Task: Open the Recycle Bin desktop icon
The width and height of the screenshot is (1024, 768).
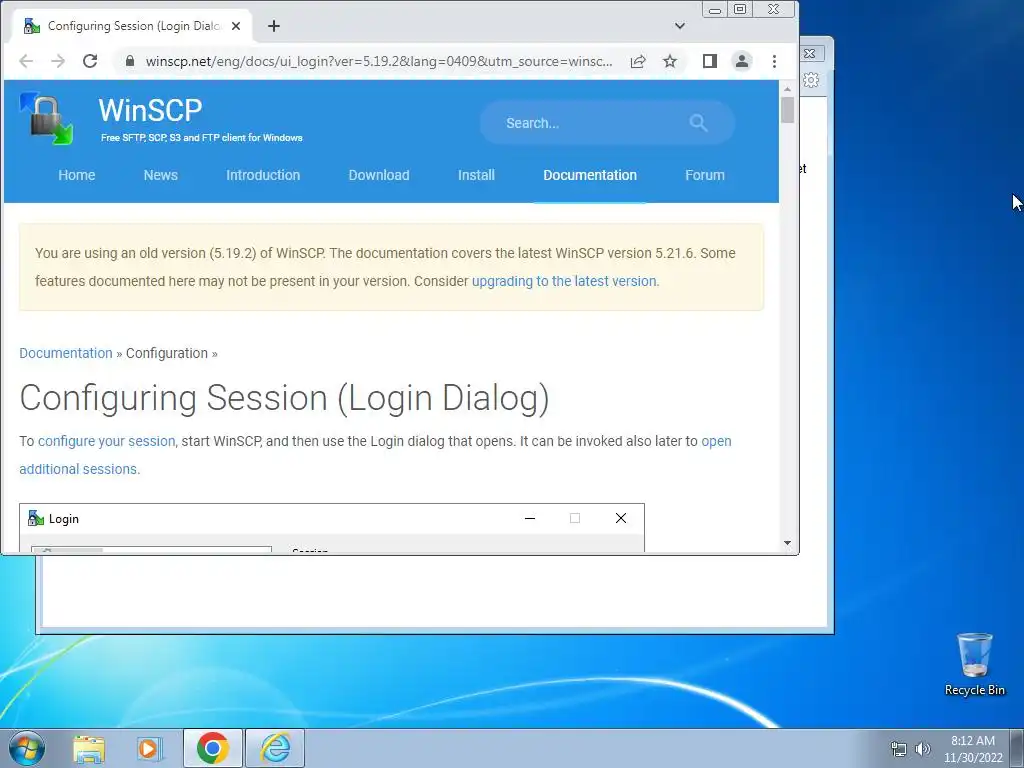Action: pyautogui.click(x=974, y=664)
